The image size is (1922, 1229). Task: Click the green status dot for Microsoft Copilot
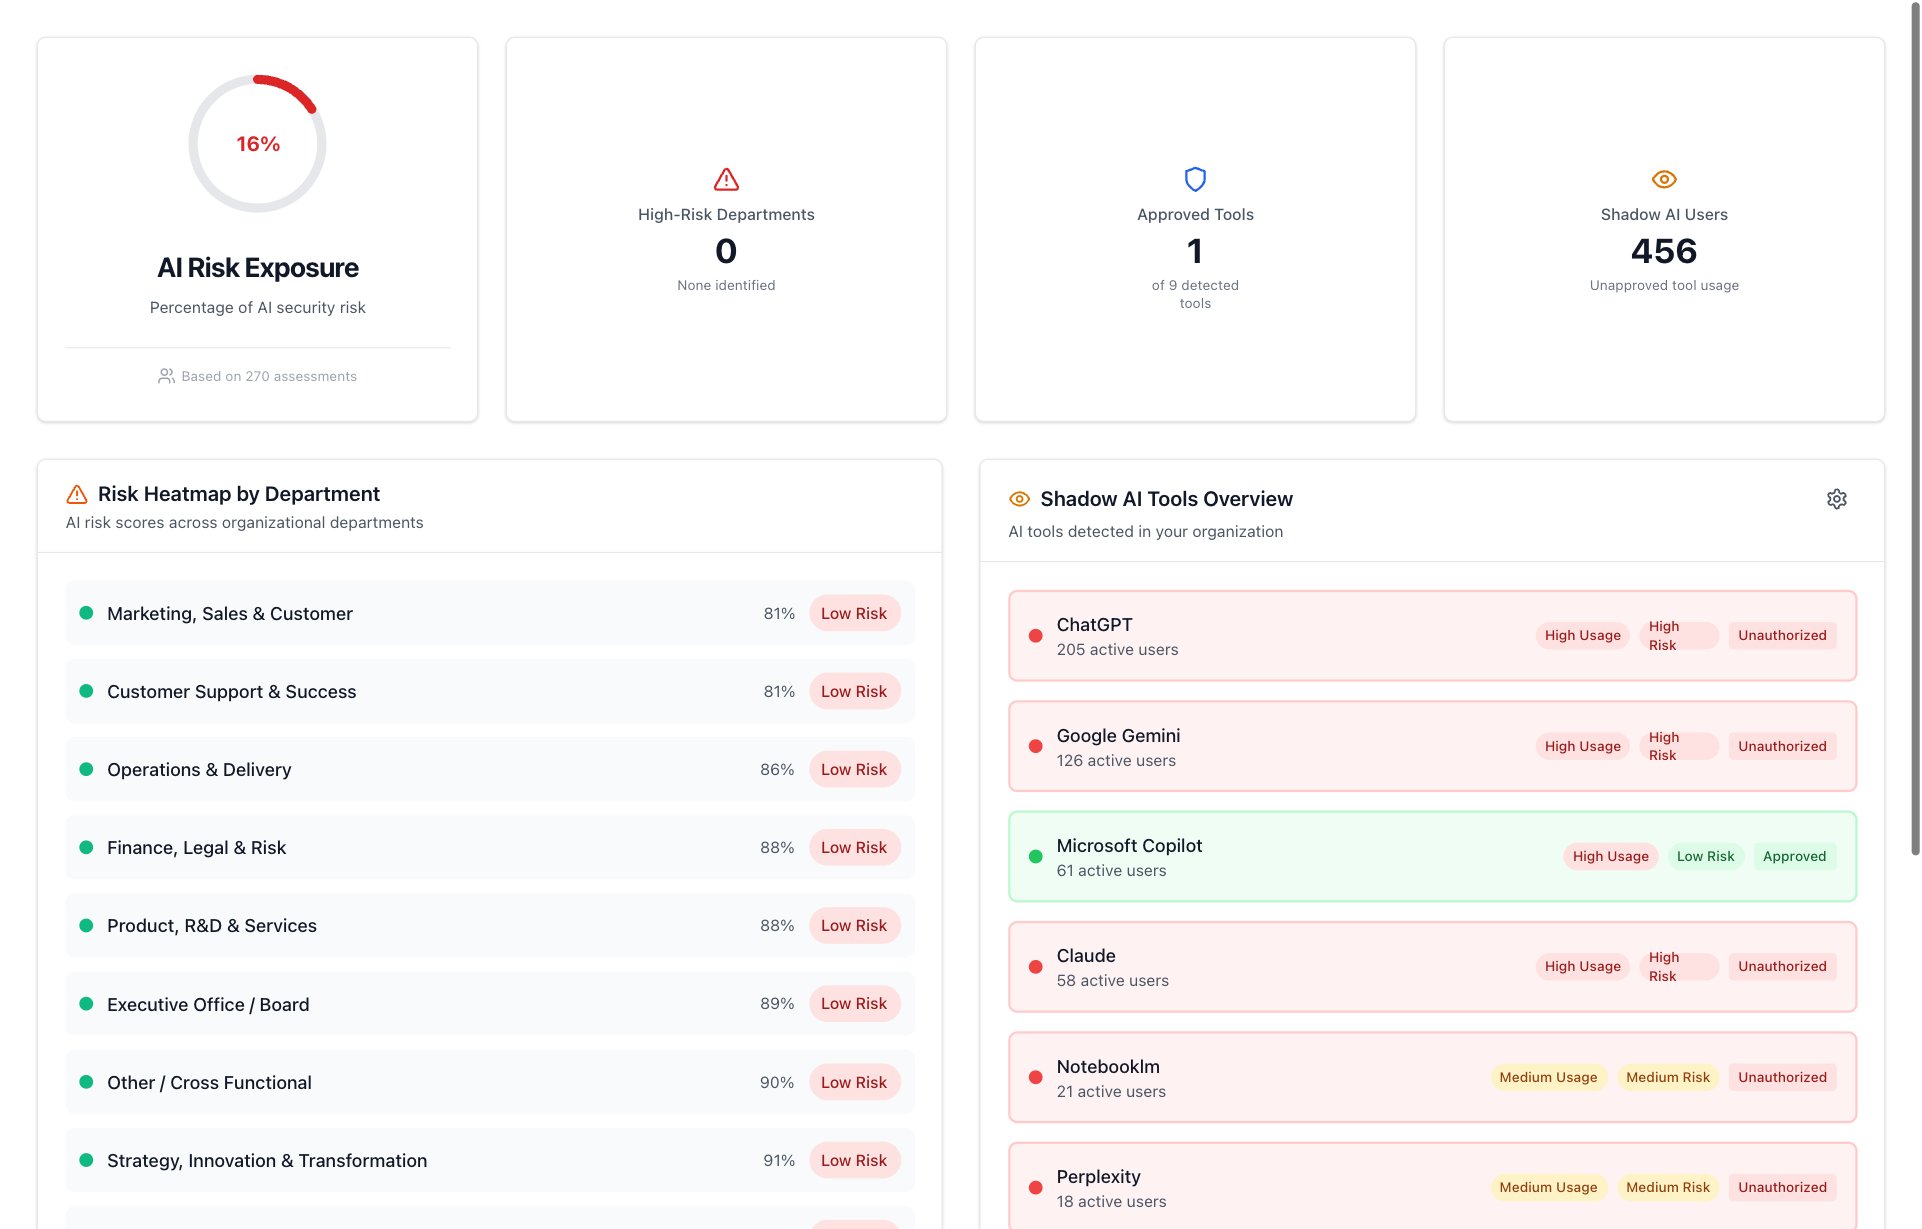tap(1035, 856)
